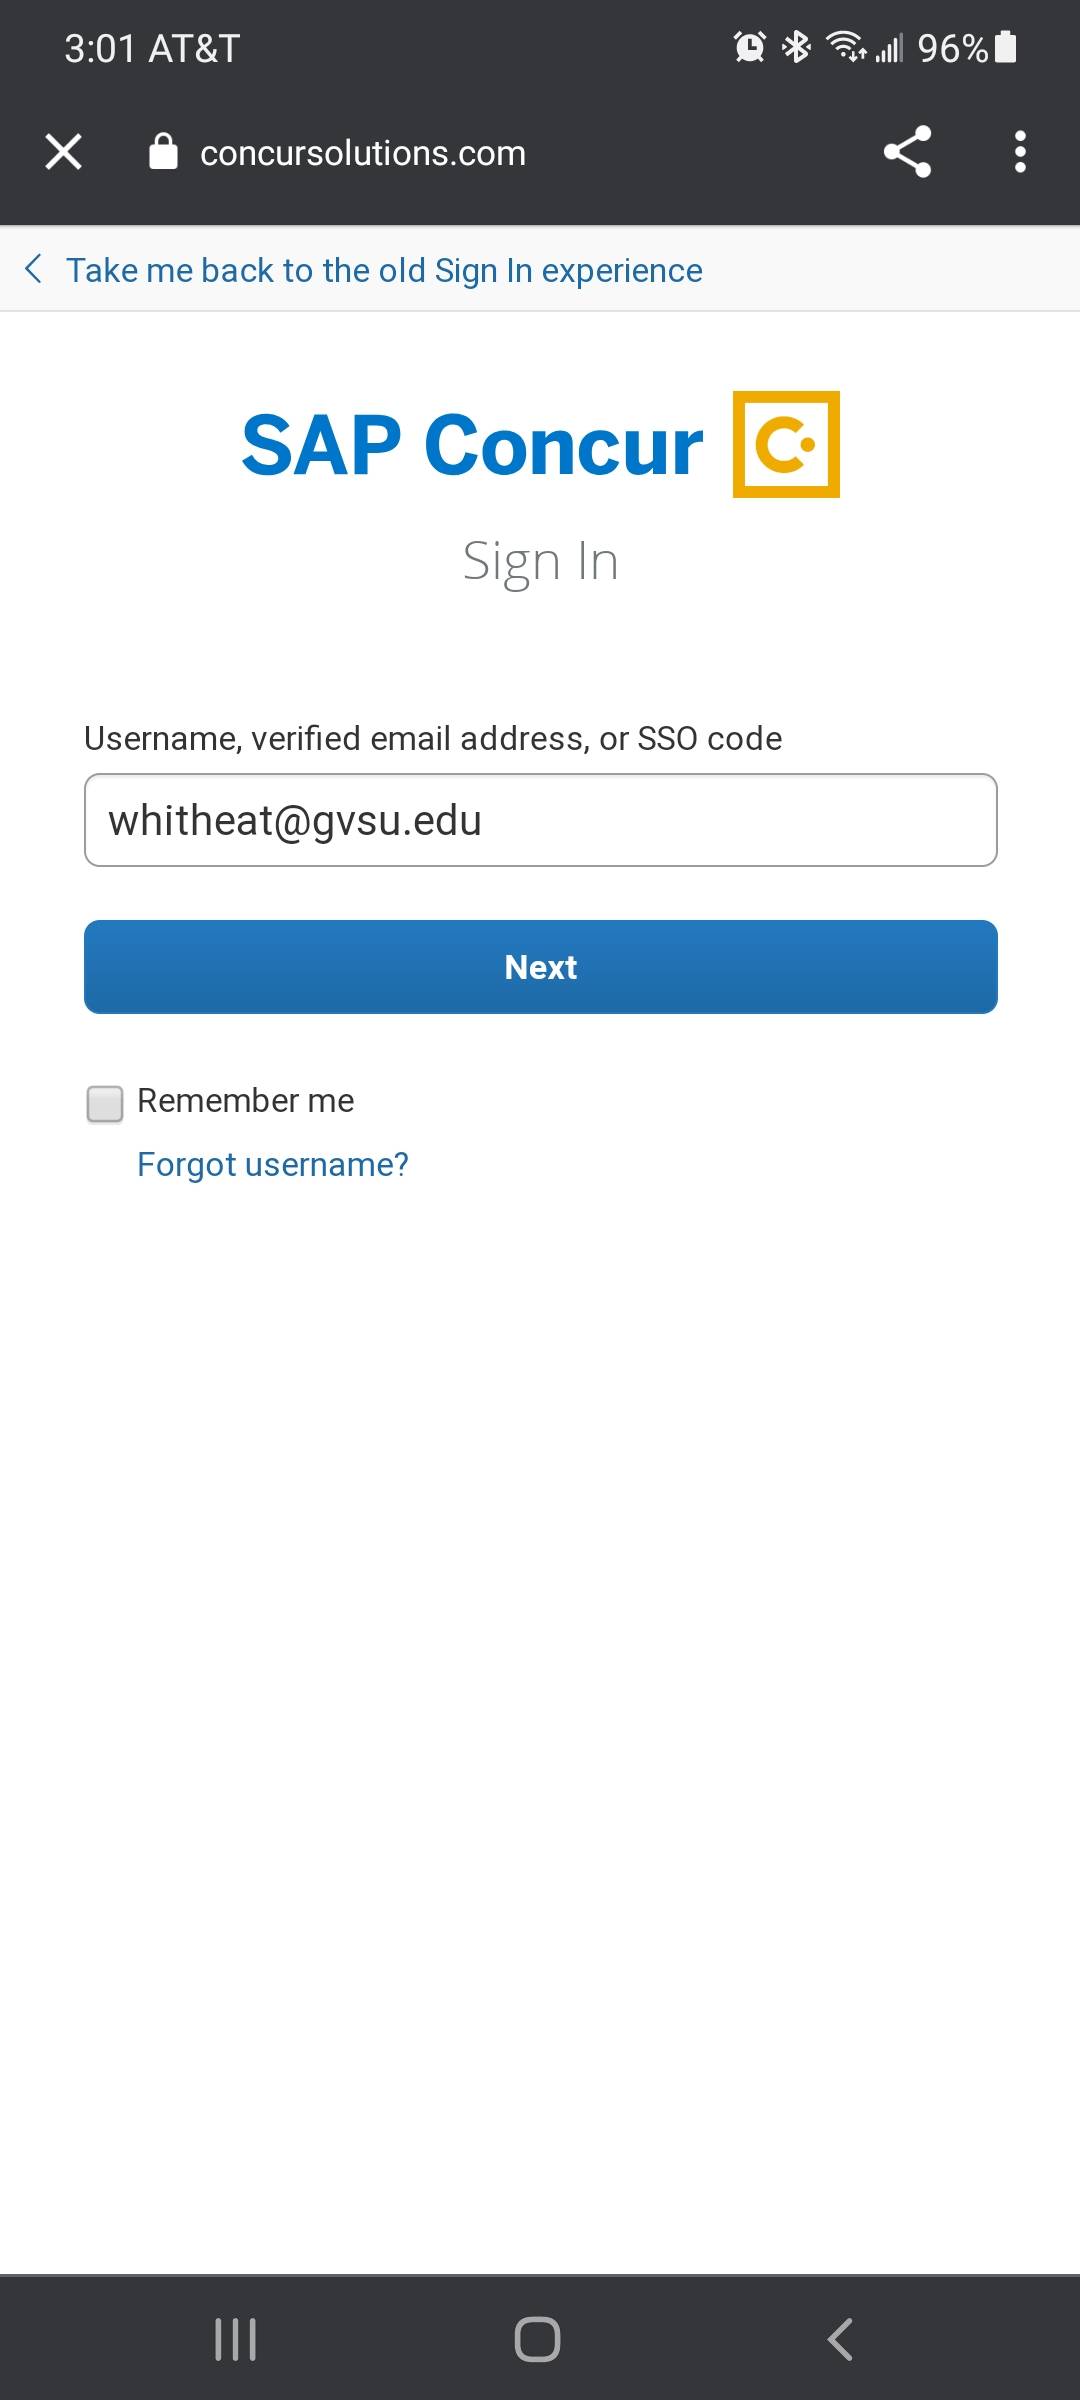Open Android recent apps button

tap(236, 2339)
